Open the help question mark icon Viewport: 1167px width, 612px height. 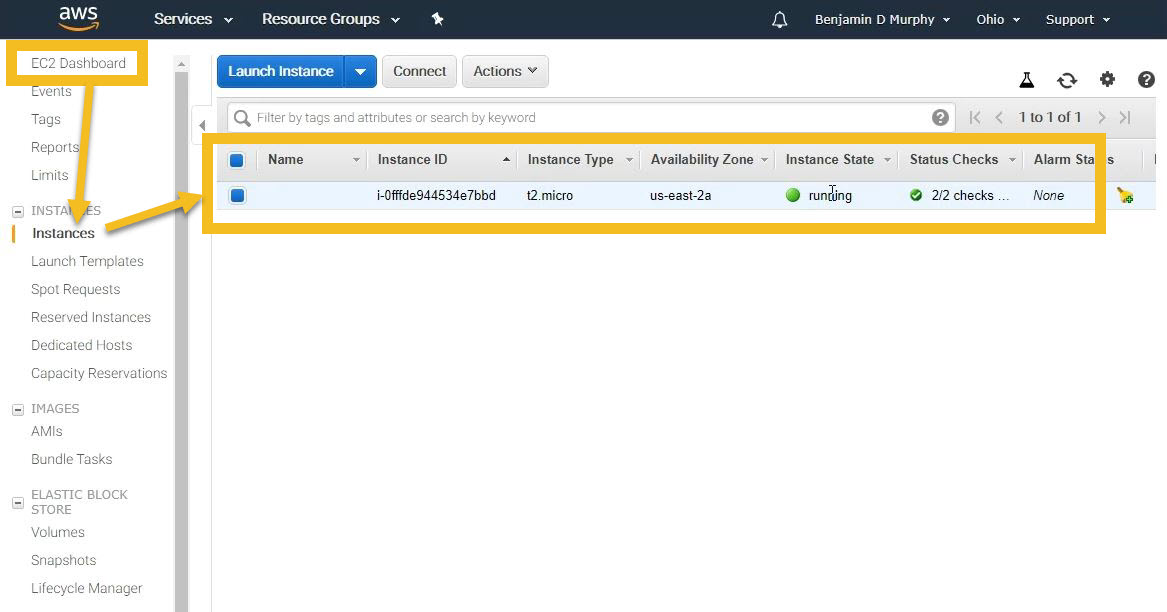pyautogui.click(x=1146, y=79)
